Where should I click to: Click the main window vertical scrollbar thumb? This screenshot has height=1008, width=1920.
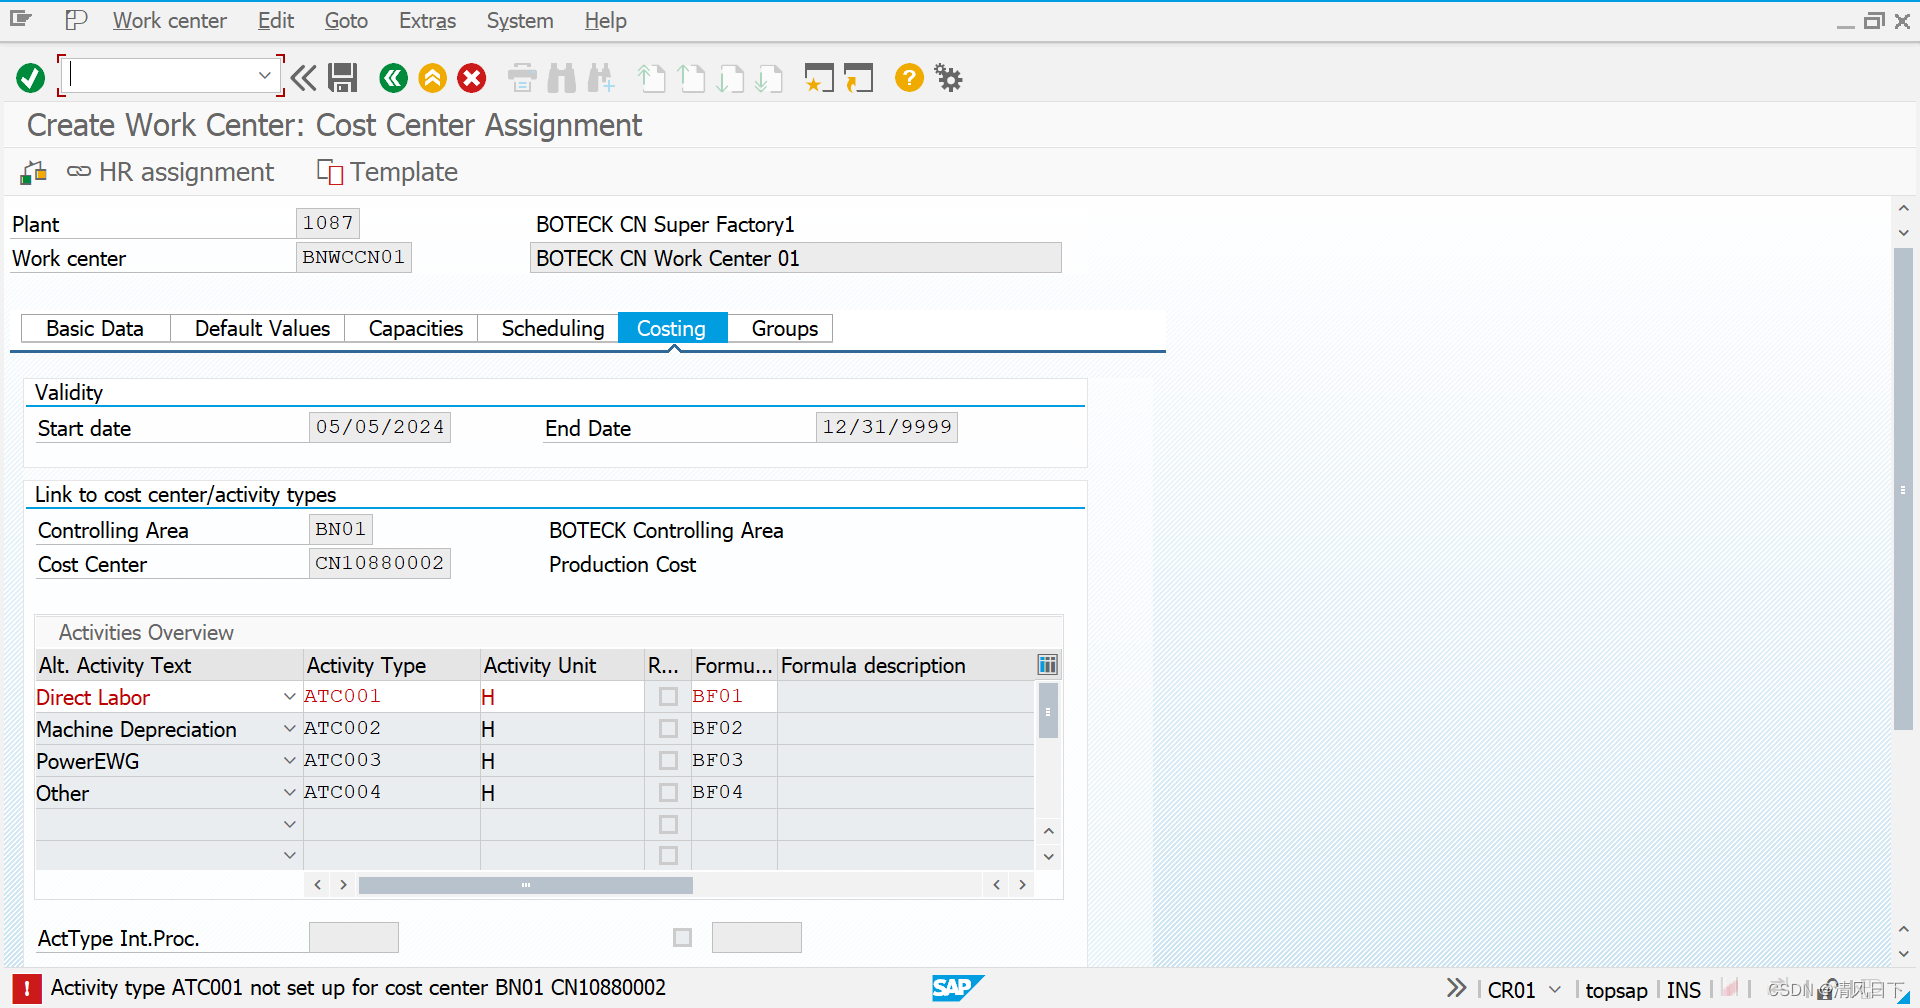[1903, 489]
